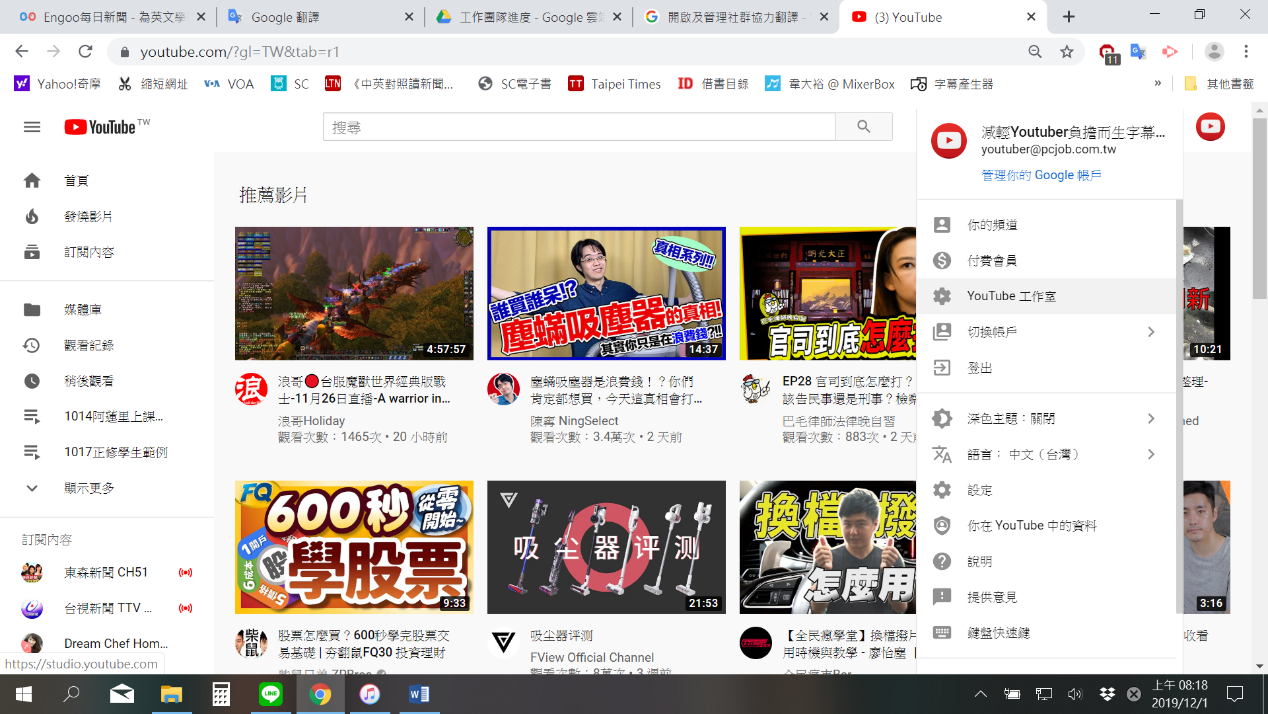Click FView Official Channel name
Image resolution: width=1268 pixels, height=714 pixels.
592,657
